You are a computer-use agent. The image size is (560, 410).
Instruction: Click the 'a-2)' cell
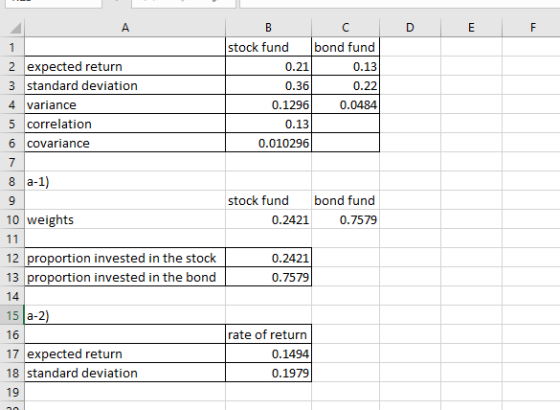[x=125, y=315]
